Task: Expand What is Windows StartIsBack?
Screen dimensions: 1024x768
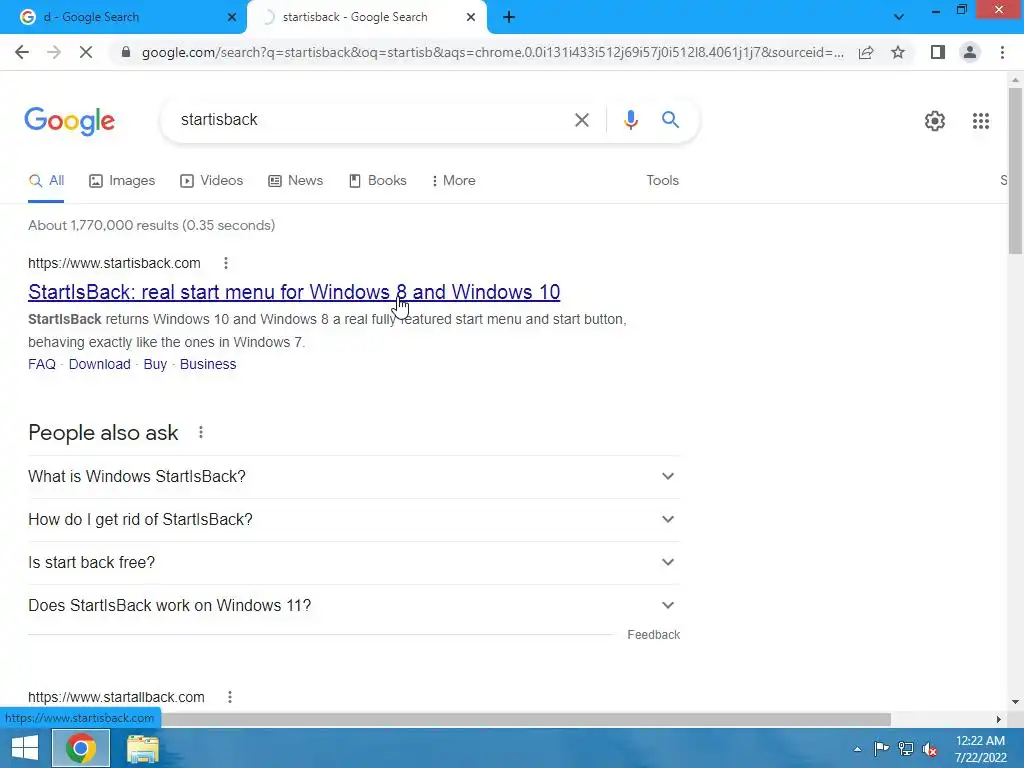Action: [x=354, y=476]
